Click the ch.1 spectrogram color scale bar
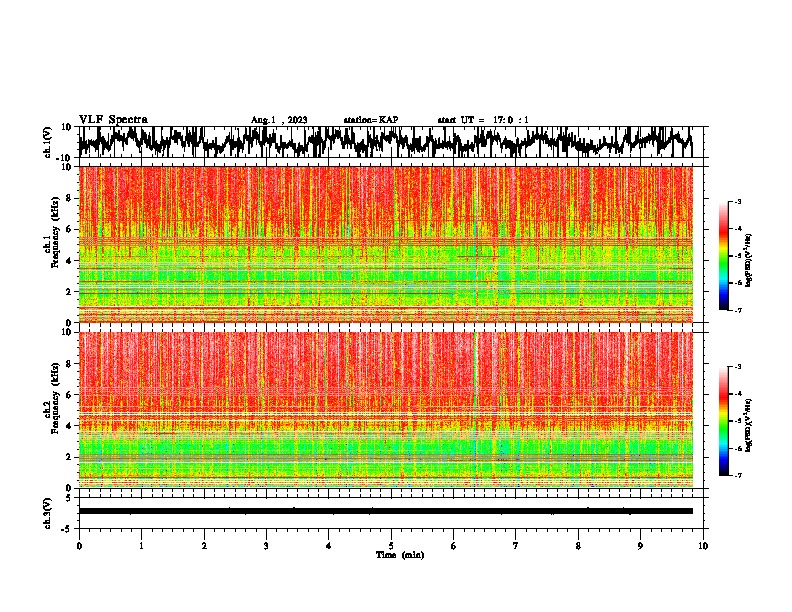This screenshot has height=612, width=792. 723,256
